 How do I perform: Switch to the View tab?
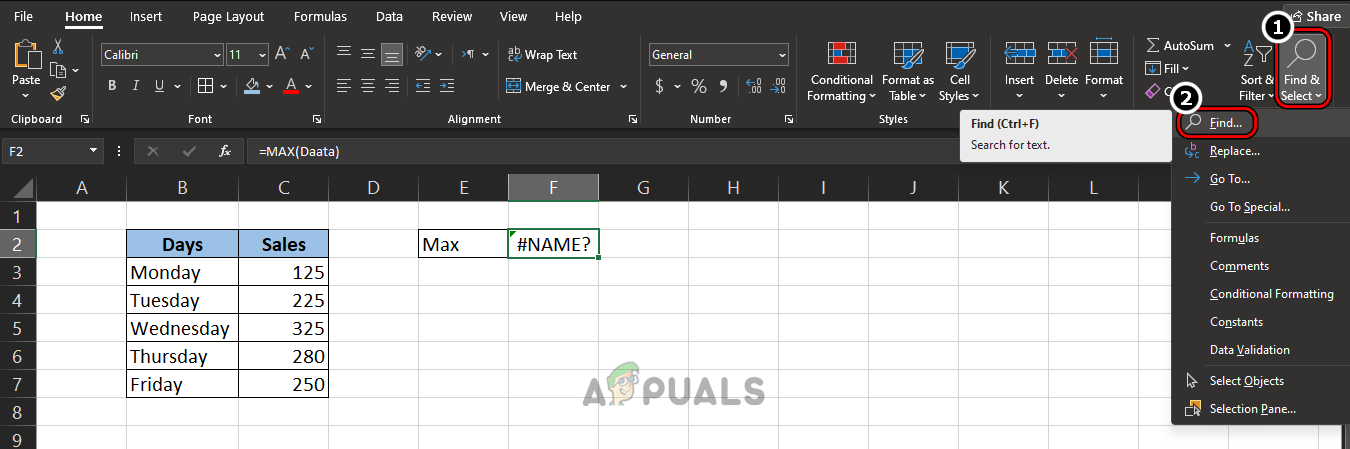tap(513, 17)
